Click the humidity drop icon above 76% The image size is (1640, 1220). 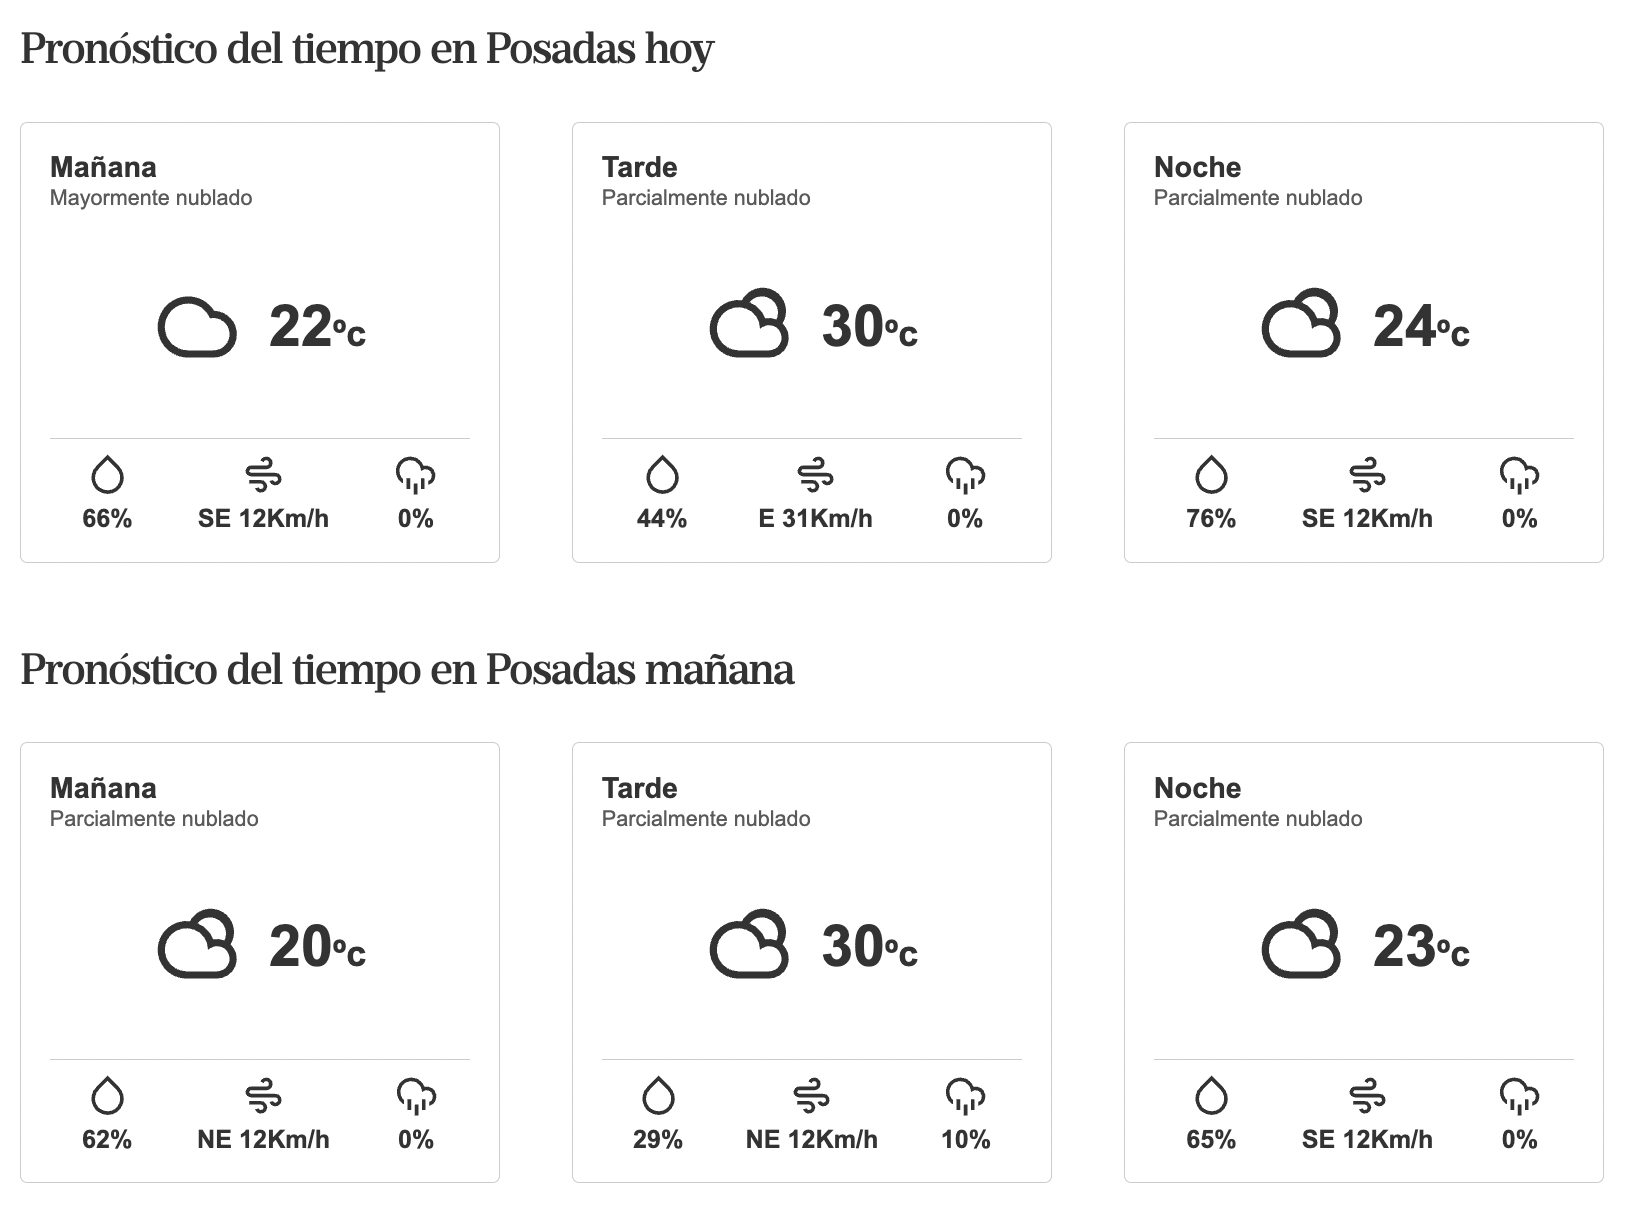[1211, 475]
